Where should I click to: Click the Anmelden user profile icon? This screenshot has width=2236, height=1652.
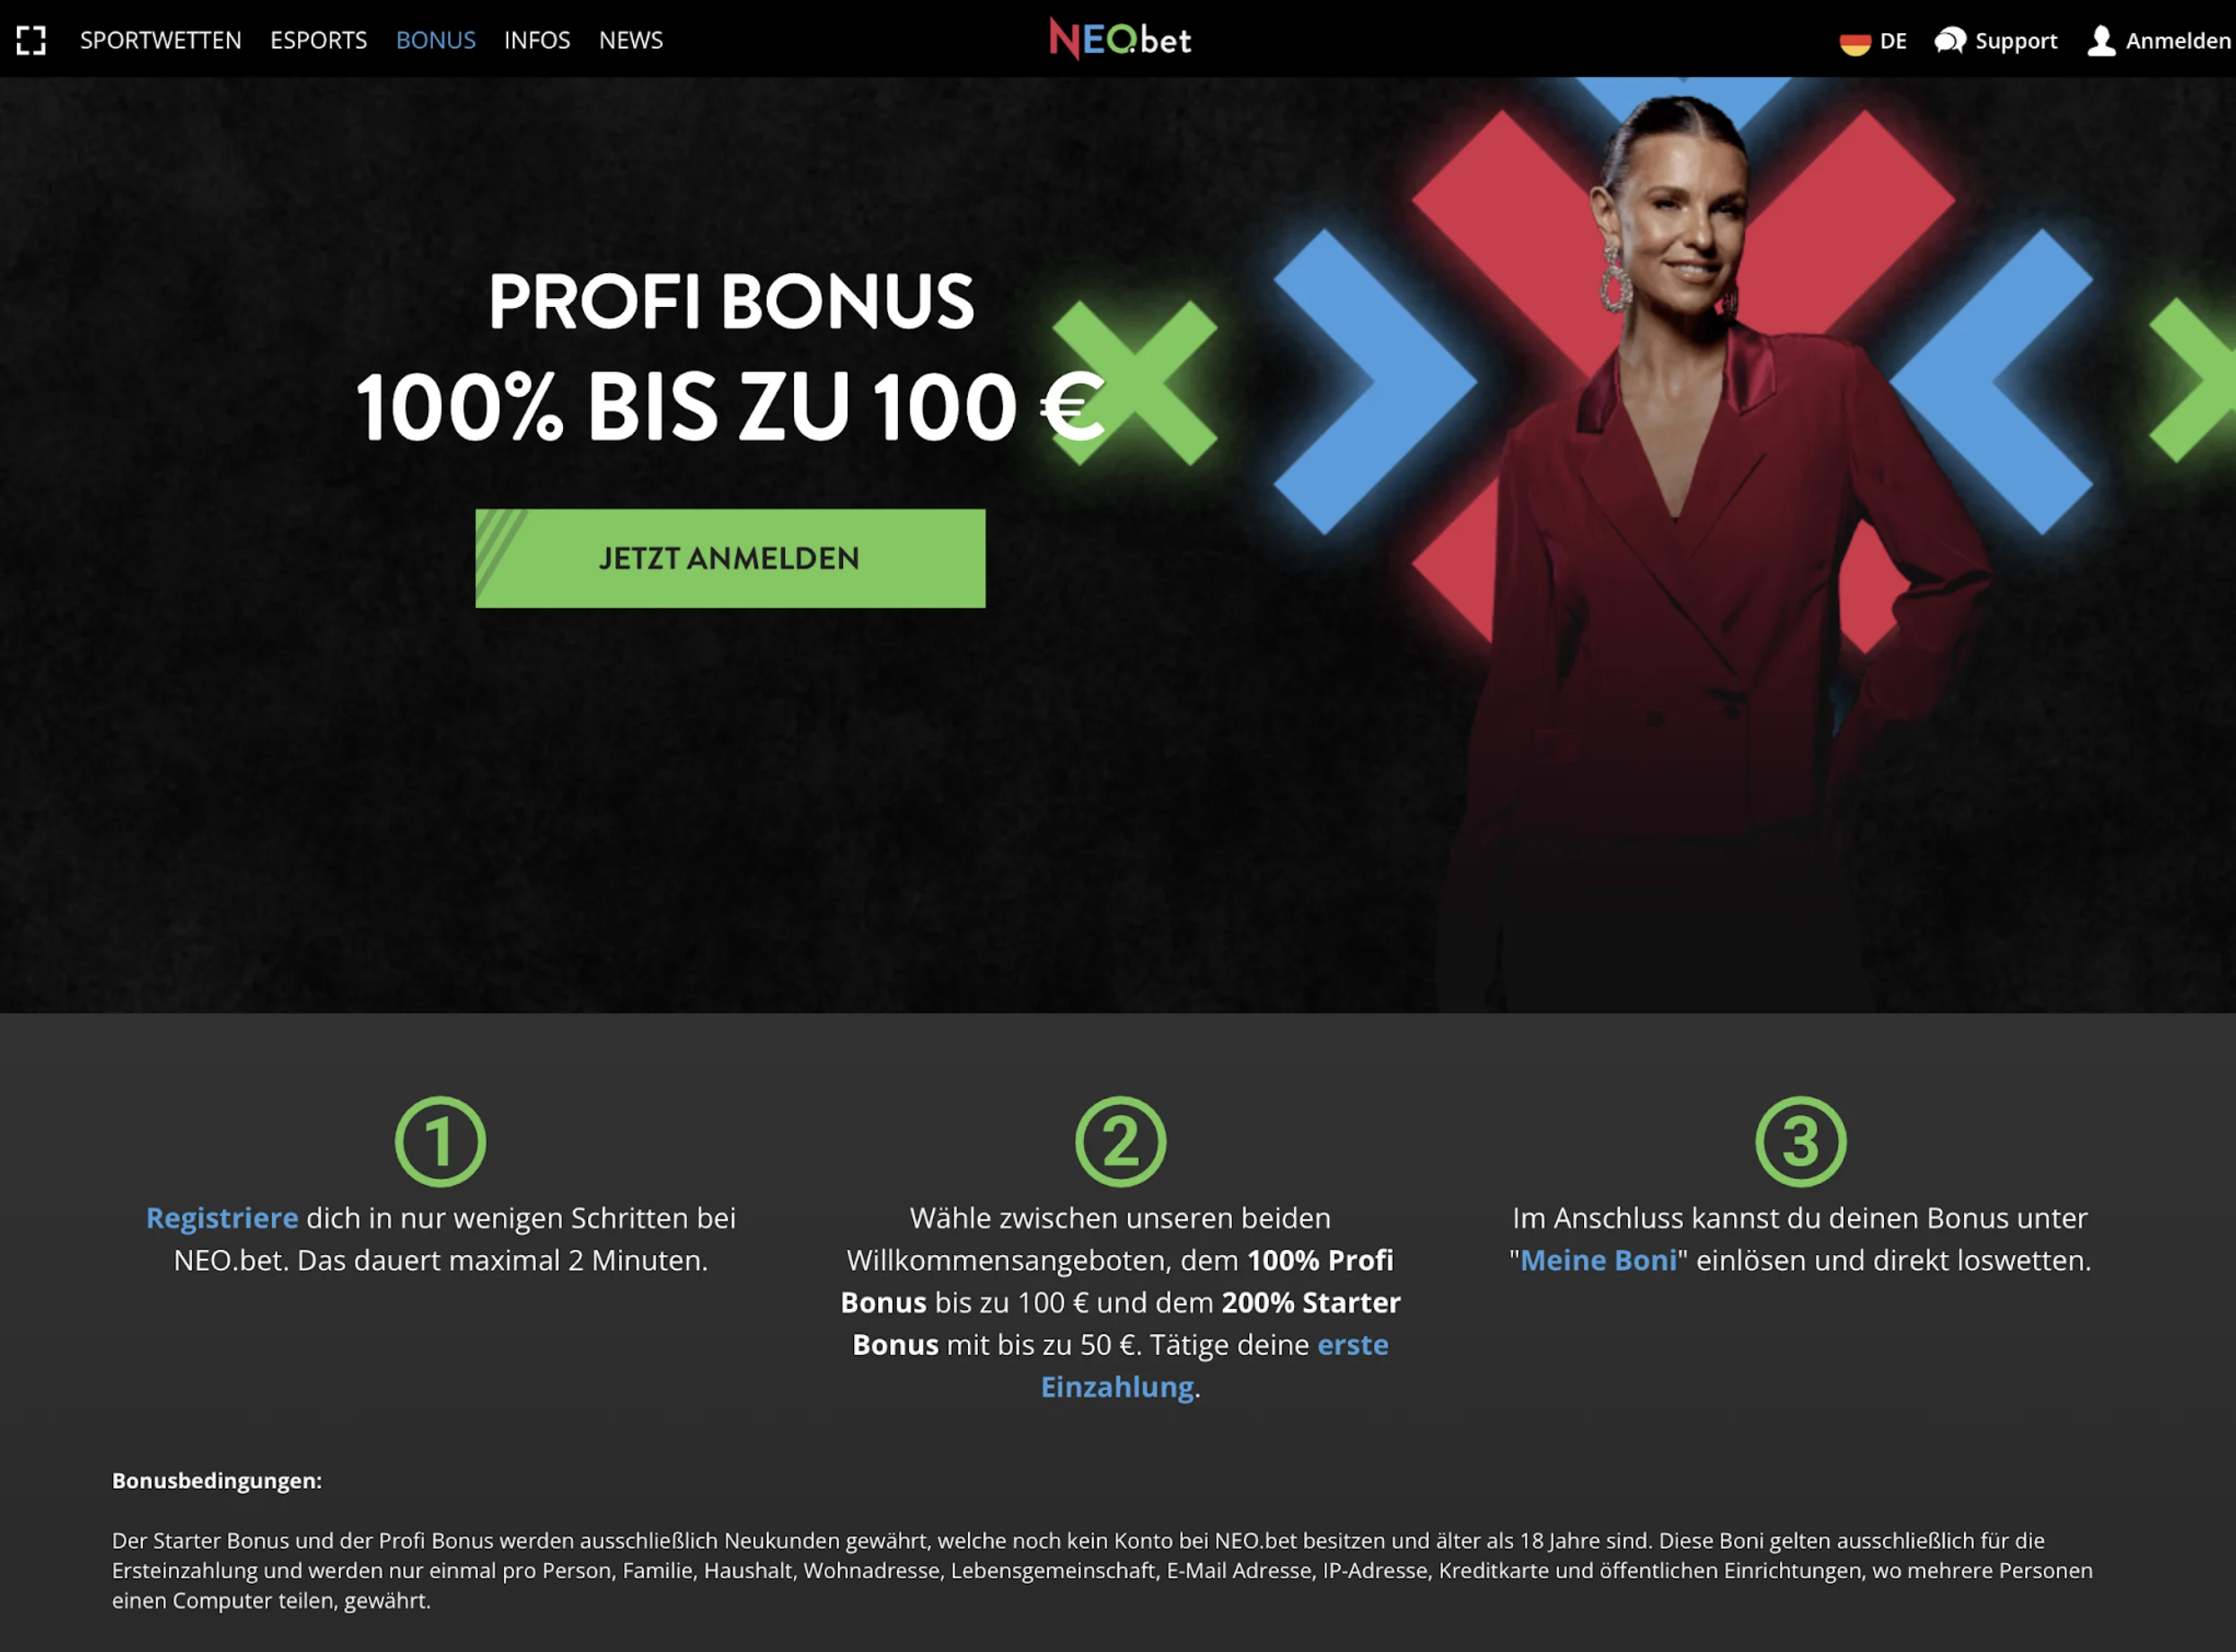2101,41
